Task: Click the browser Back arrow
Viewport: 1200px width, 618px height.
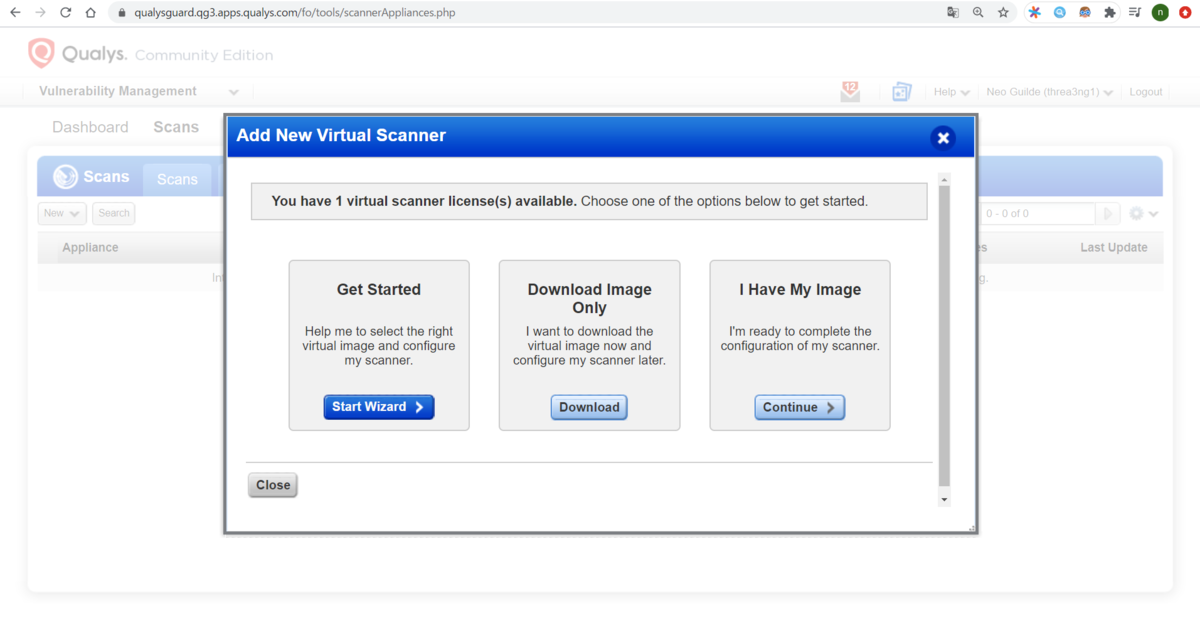Action: pos(15,13)
